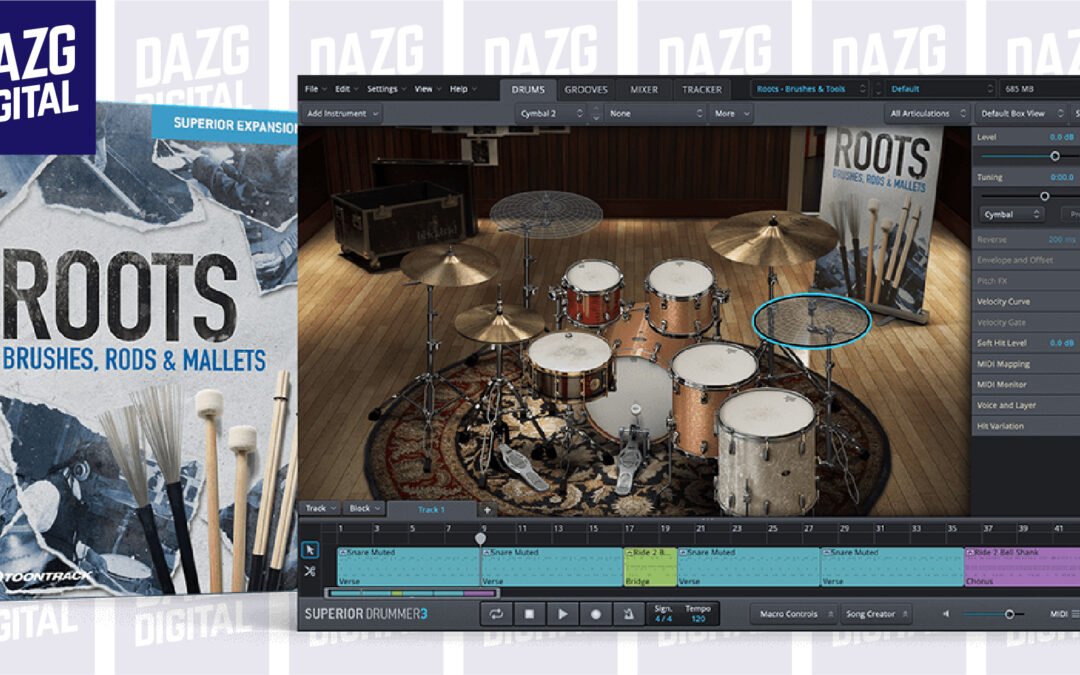This screenshot has width=1080, height=675.
Task: Select the Track 1 song tab
Action: pyautogui.click(x=432, y=510)
